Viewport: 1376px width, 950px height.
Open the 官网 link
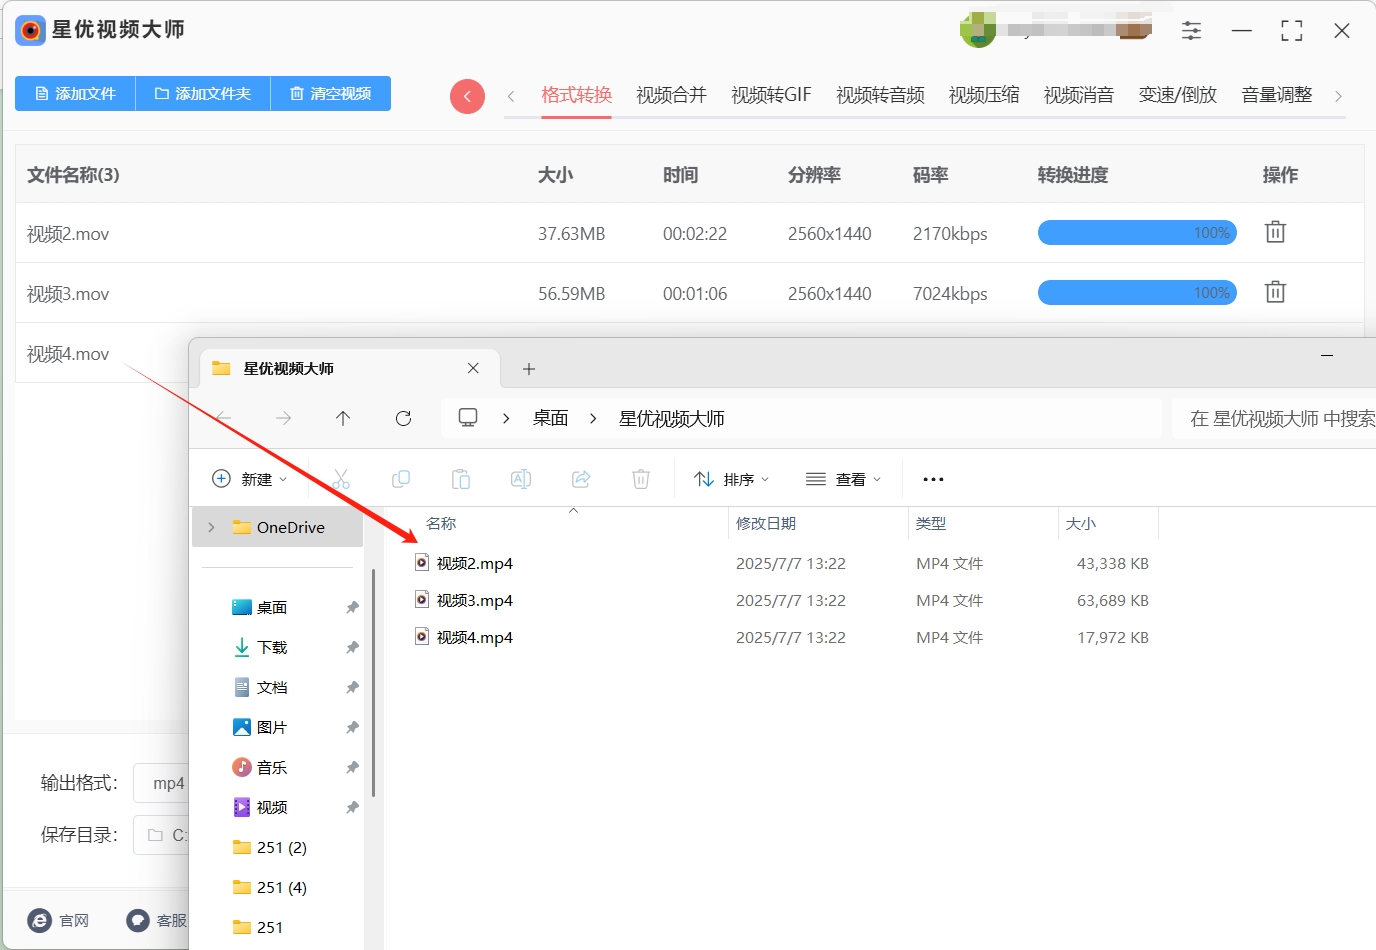pos(58,920)
